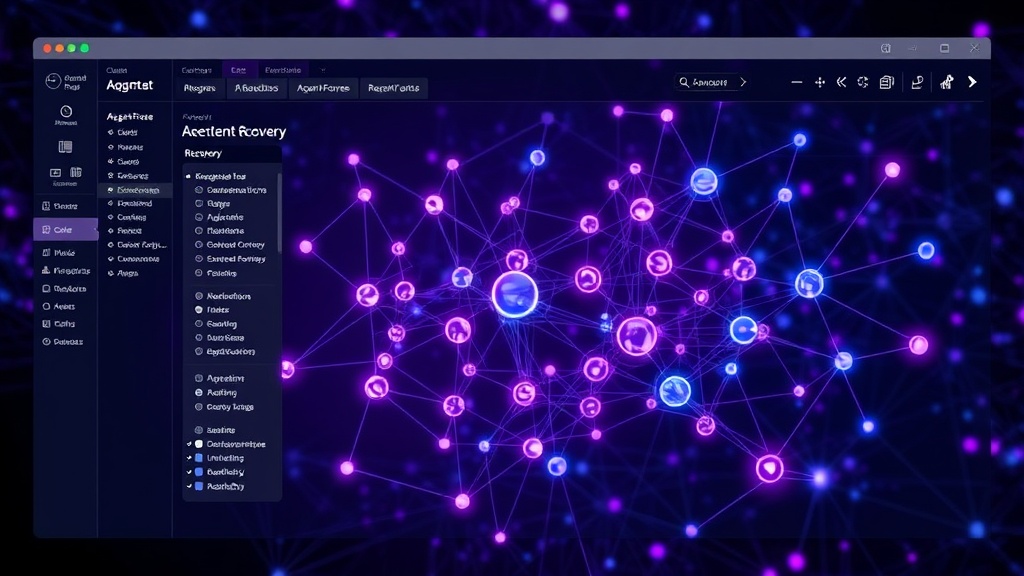Select the filled radio beside 'Frides'
This screenshot has width=1024, height=576.
[x=199, y=310]
